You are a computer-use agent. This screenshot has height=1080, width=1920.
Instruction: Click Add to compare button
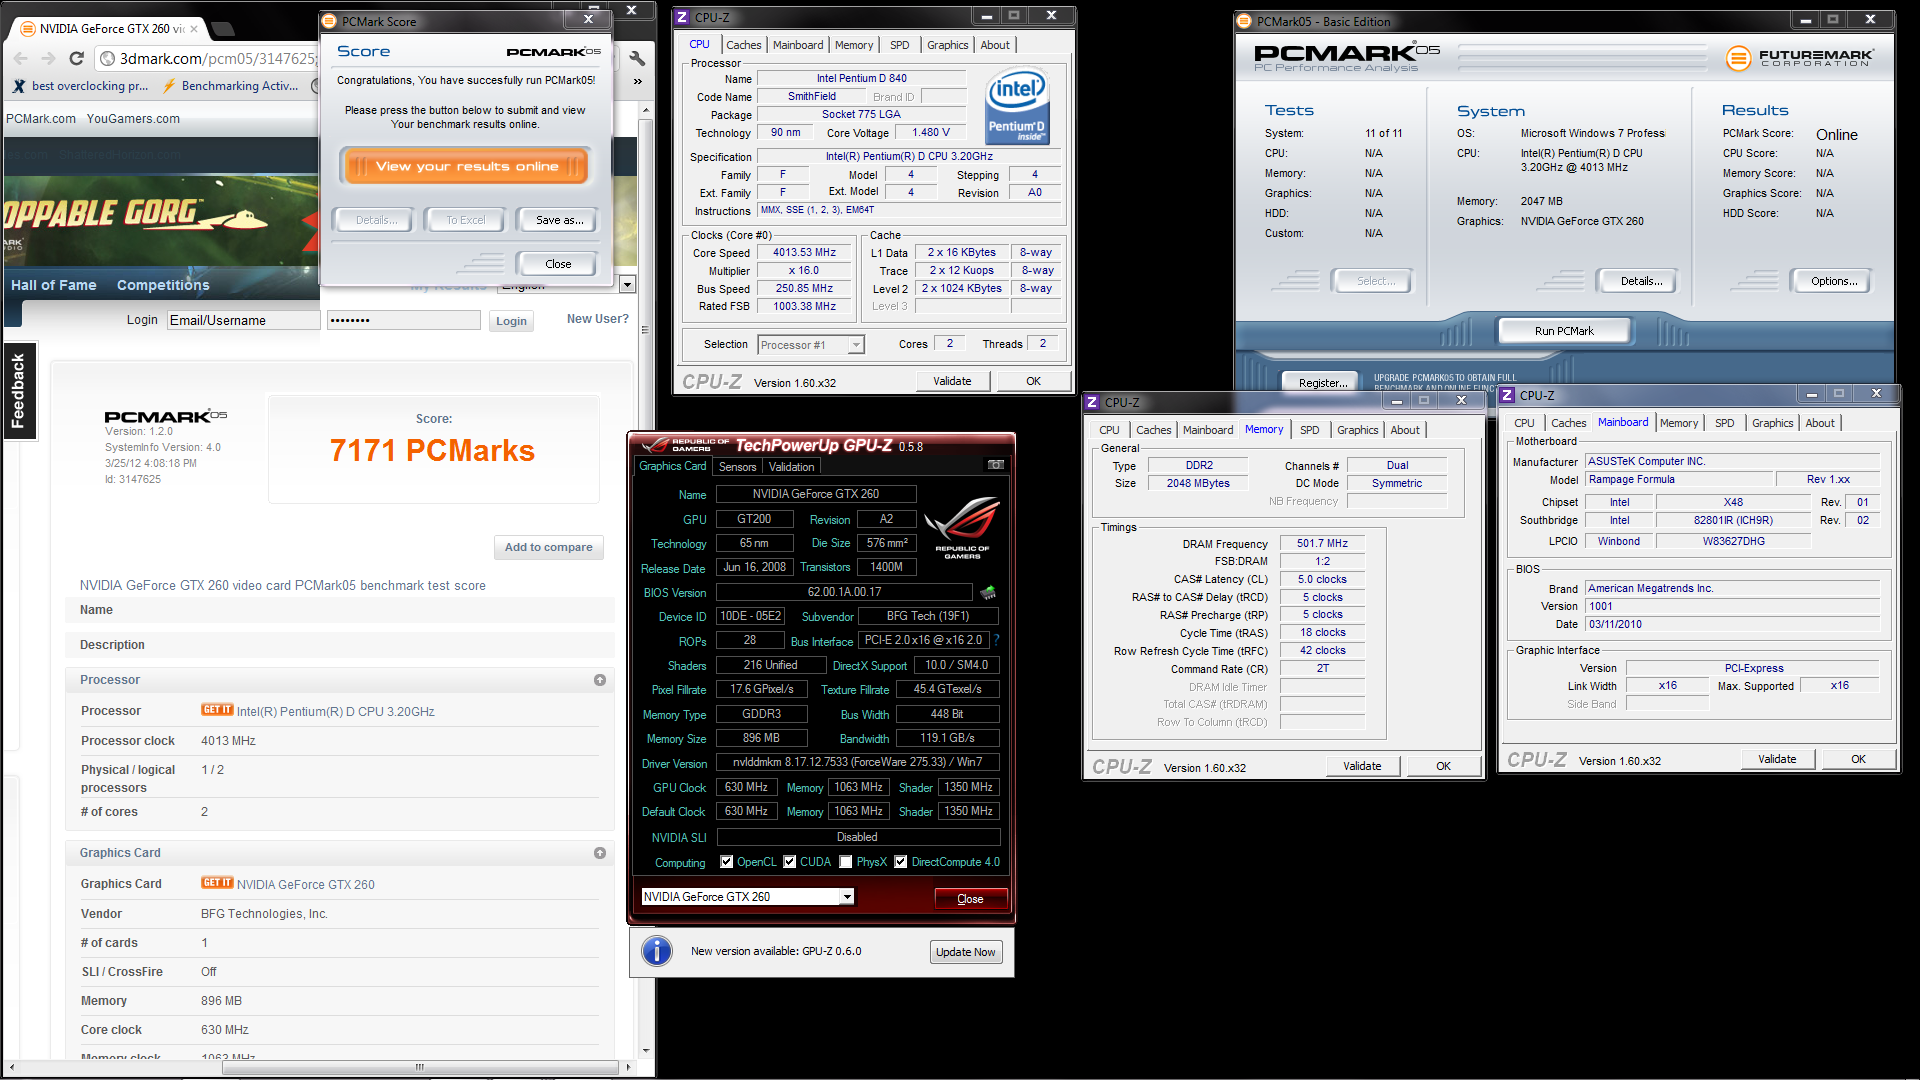tap(548, 547)
